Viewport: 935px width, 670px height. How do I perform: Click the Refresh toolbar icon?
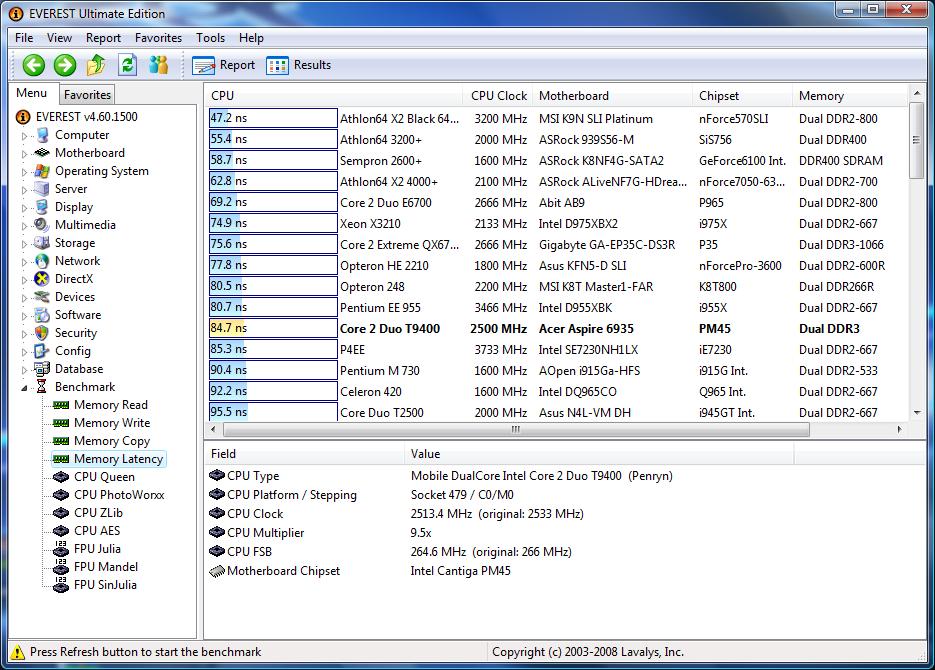pyautogui.click(x=128, y=65)
